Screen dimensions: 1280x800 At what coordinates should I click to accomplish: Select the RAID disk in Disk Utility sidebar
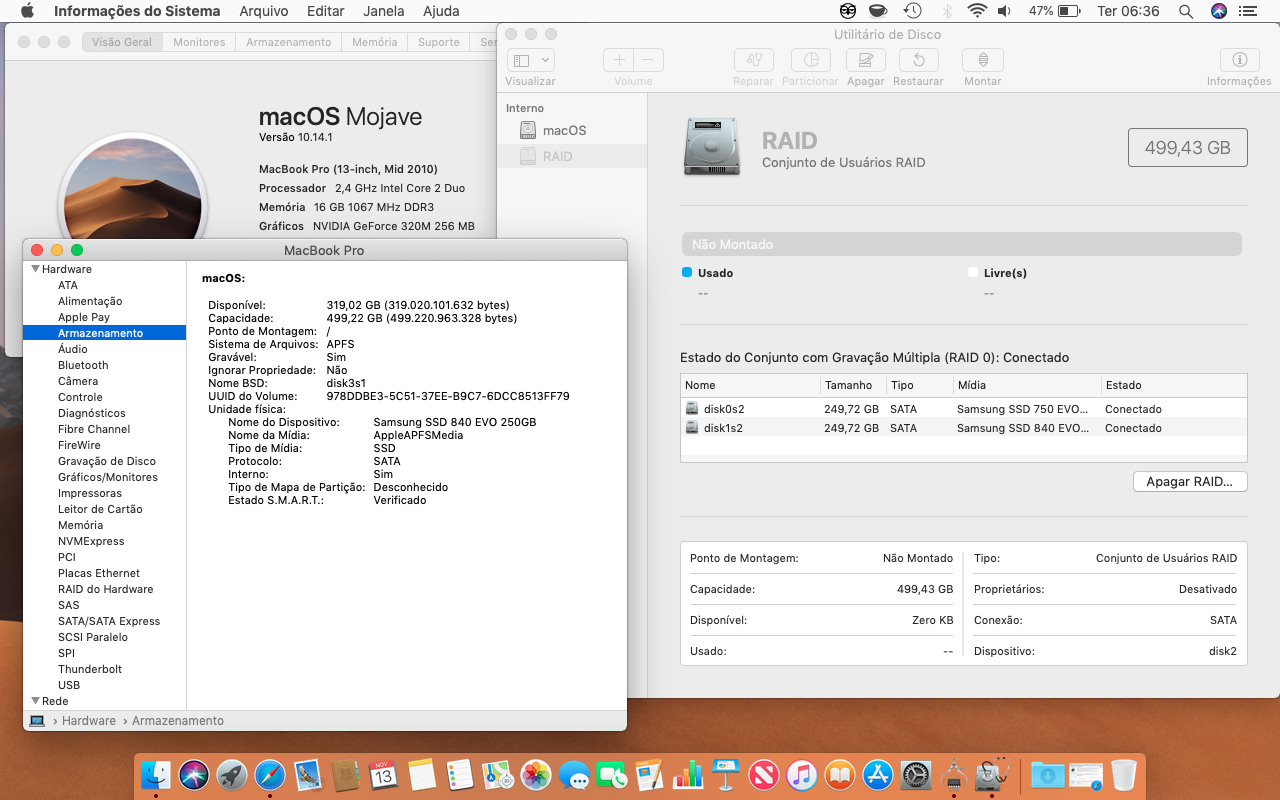click(572, 157)
